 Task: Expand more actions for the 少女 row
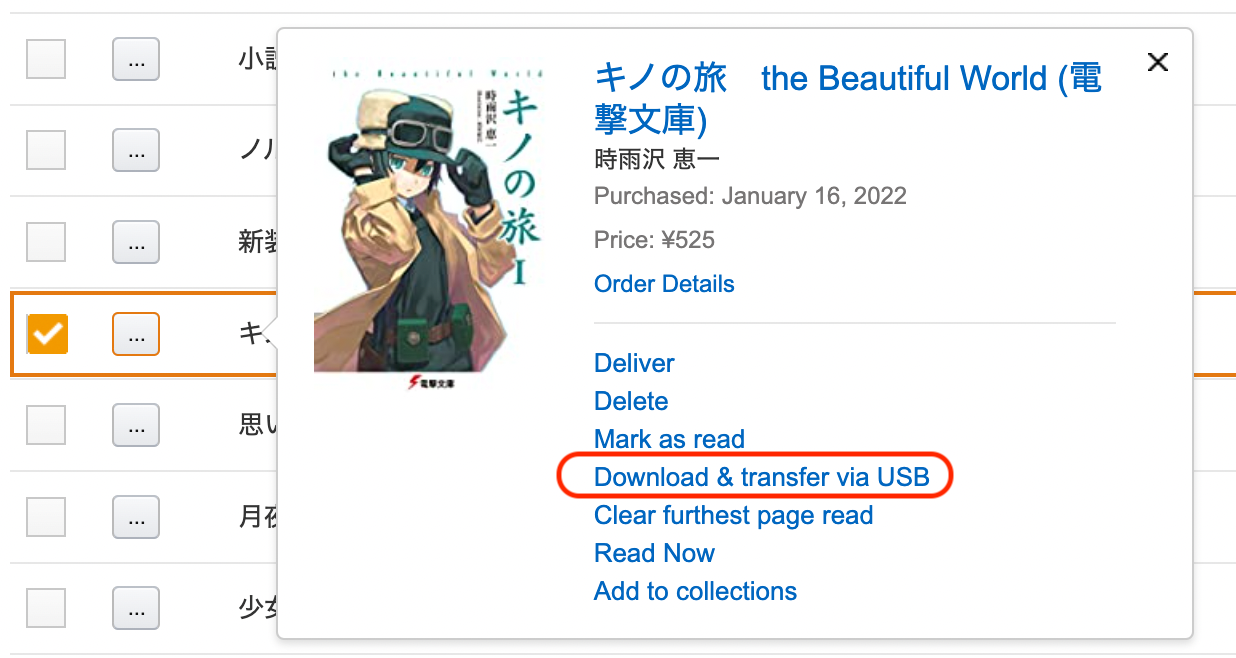[x=136, y=608]
